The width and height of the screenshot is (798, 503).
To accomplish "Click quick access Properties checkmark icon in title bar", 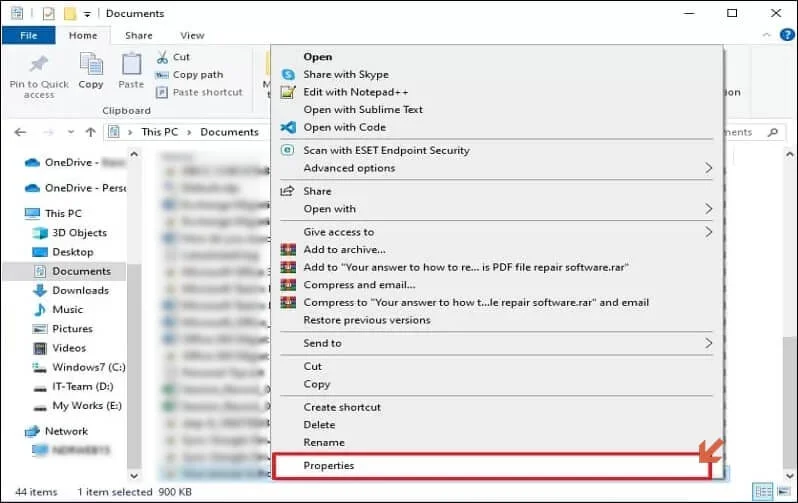I will tap(49, 13).
